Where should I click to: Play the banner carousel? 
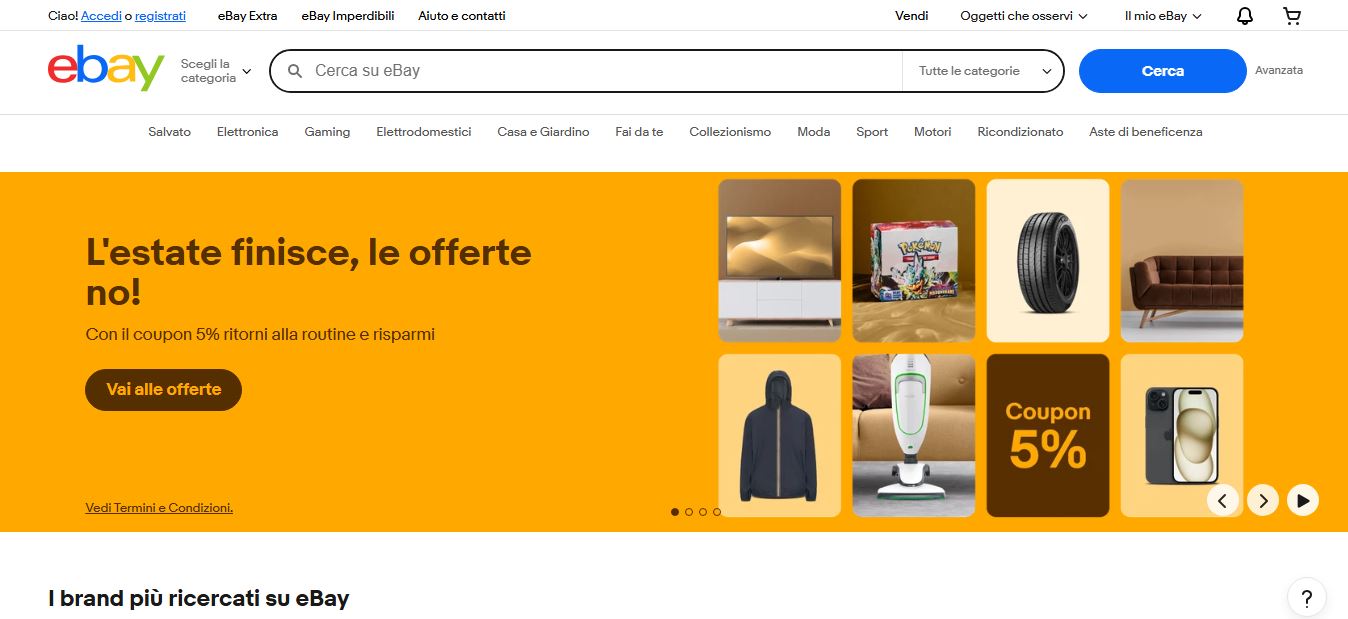pos(1302,499)
